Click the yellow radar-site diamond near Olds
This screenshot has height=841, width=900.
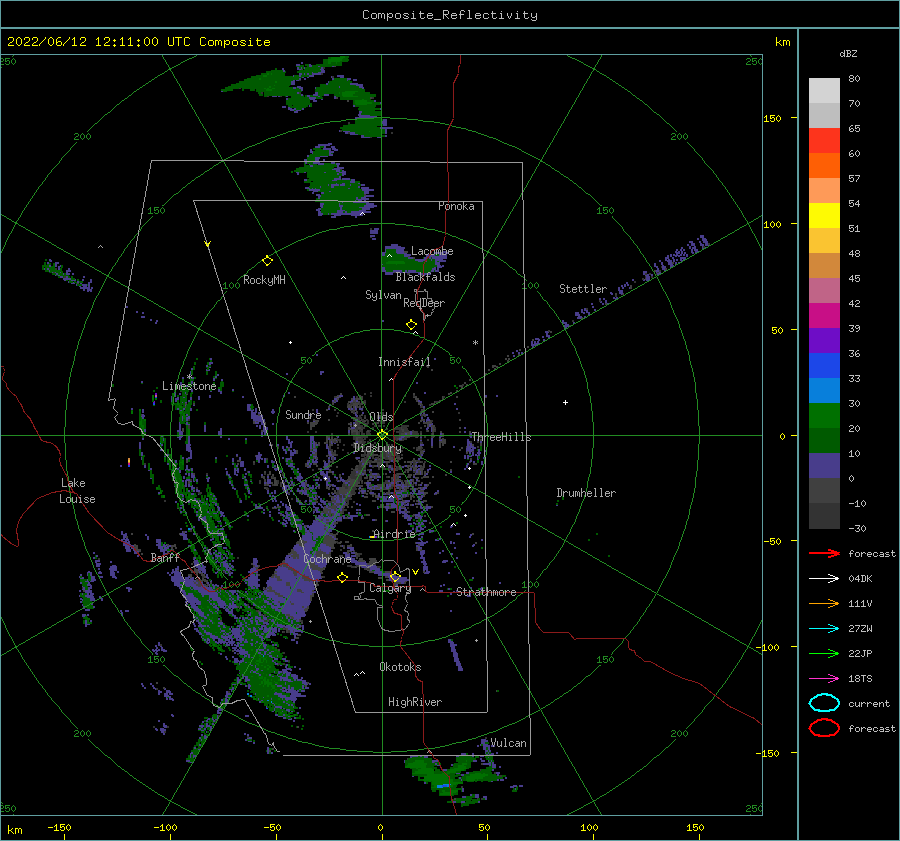pyautogui.click(x=382, y=435)
